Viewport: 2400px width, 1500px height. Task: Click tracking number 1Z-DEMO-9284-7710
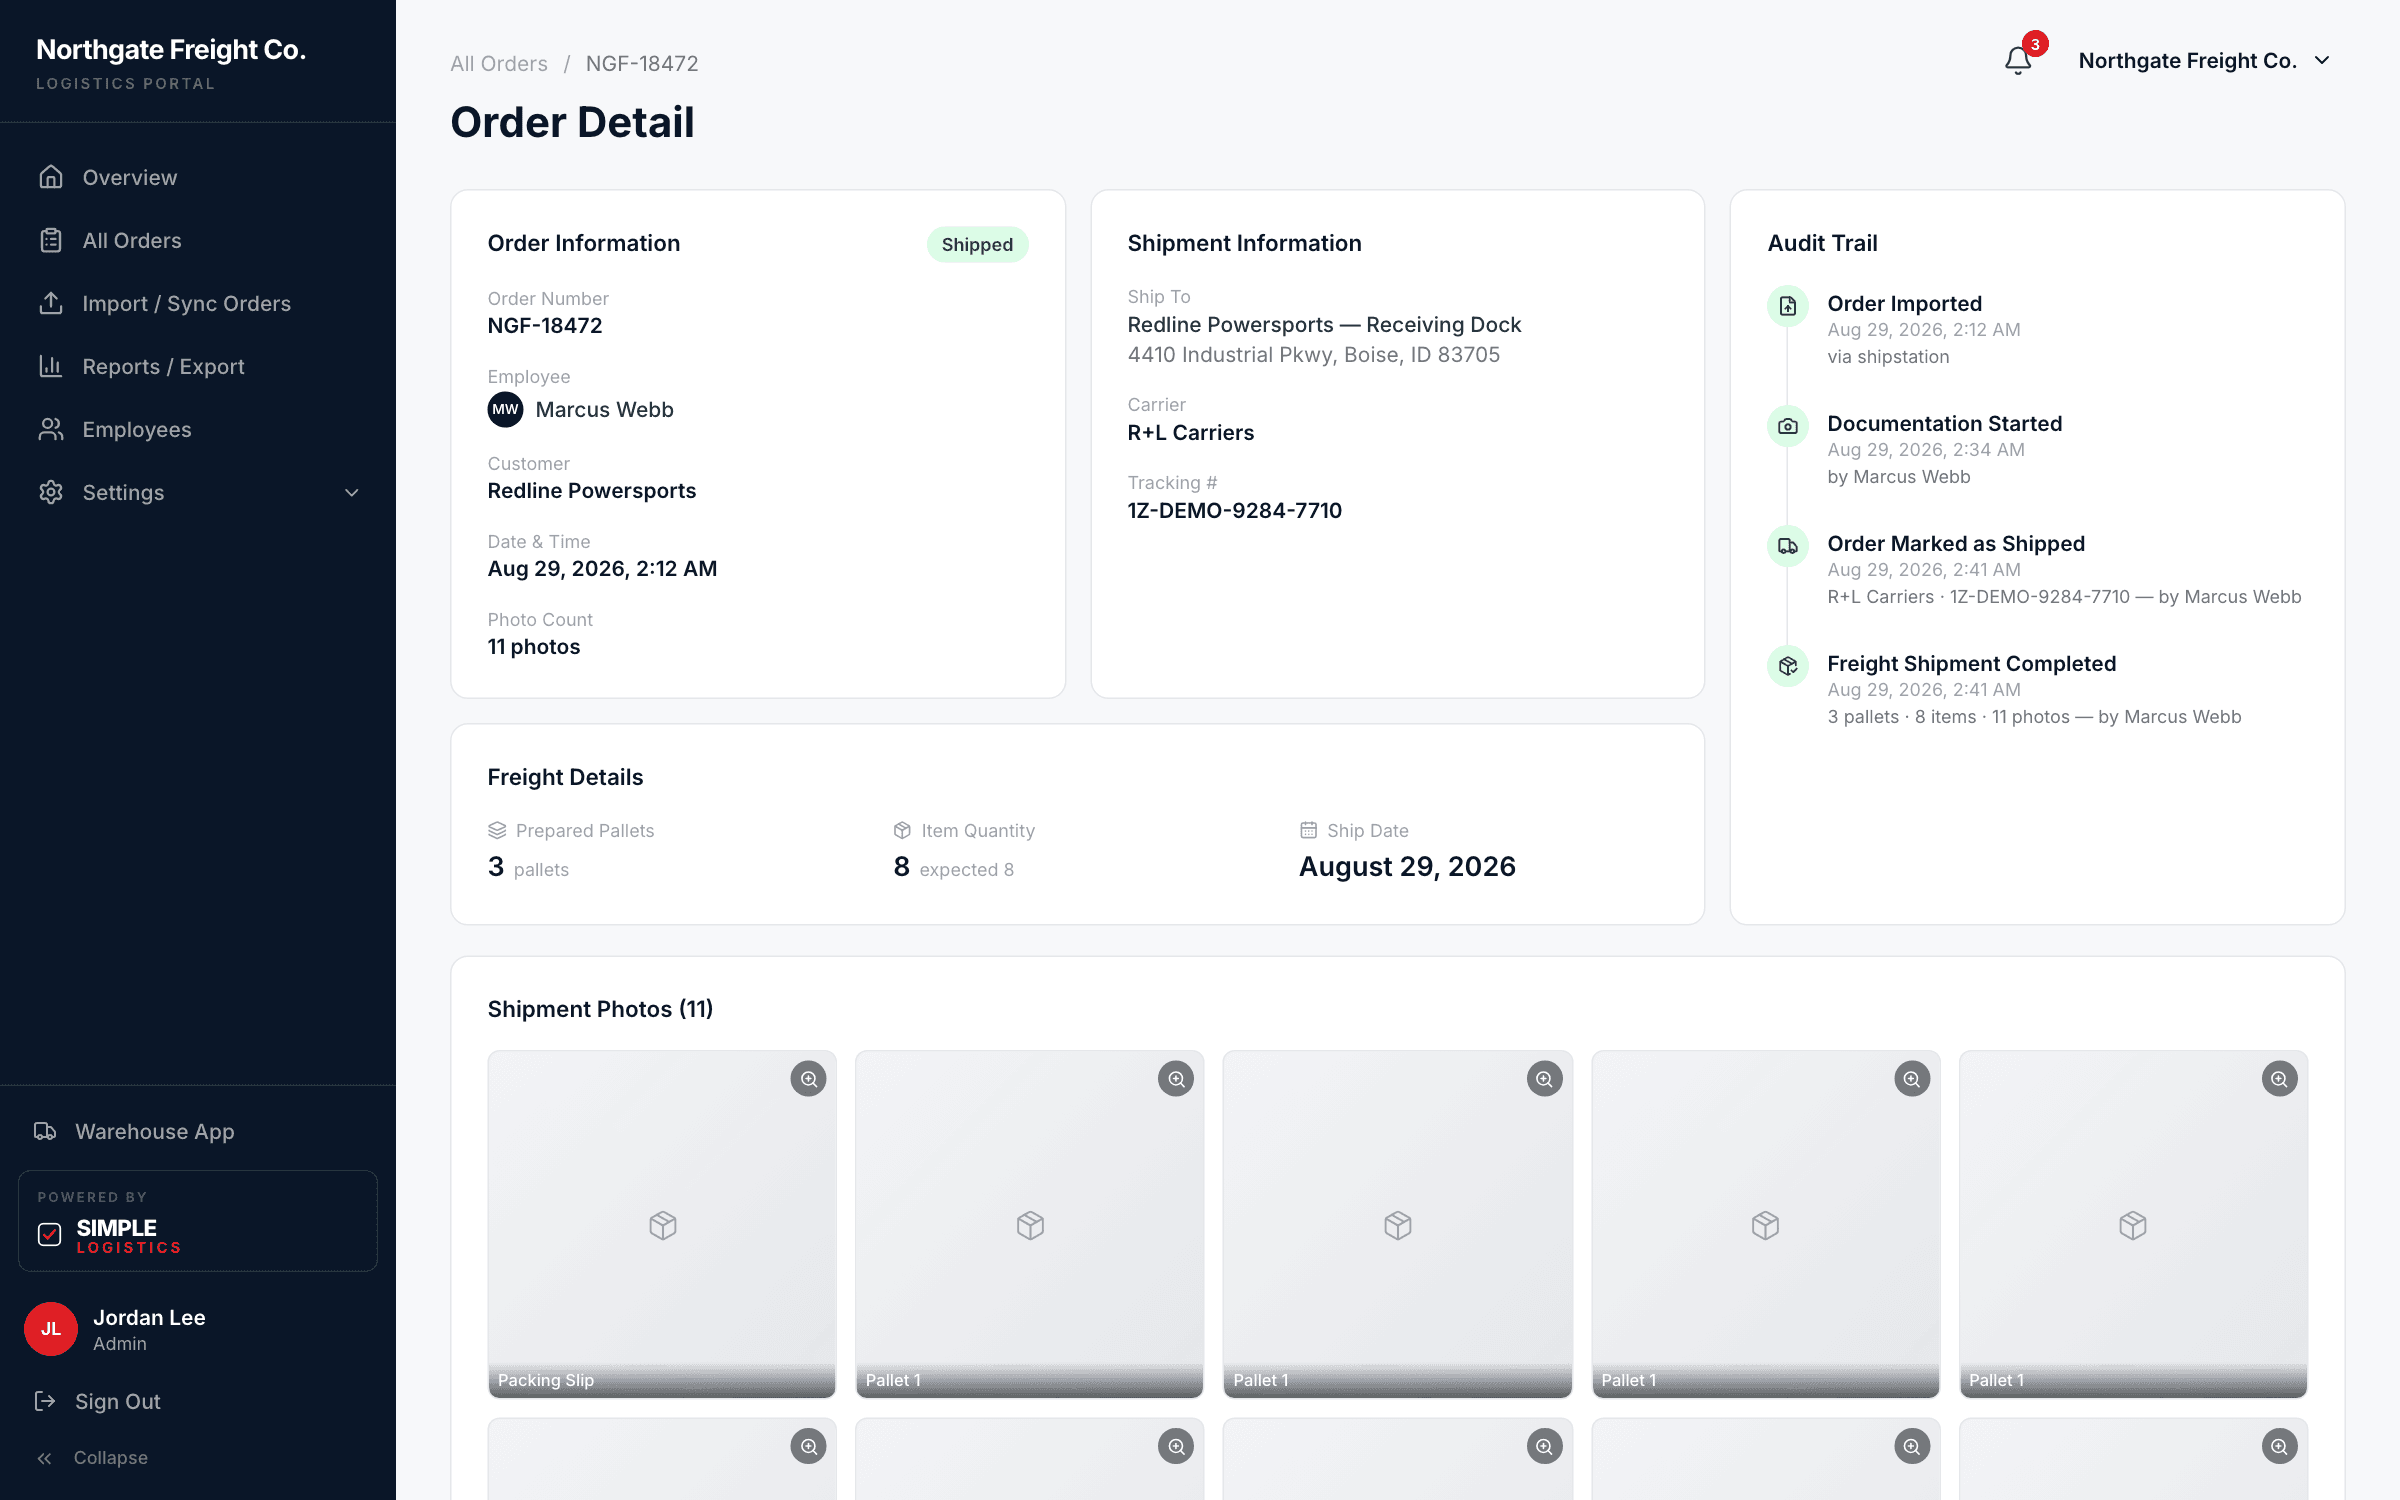1235,510
